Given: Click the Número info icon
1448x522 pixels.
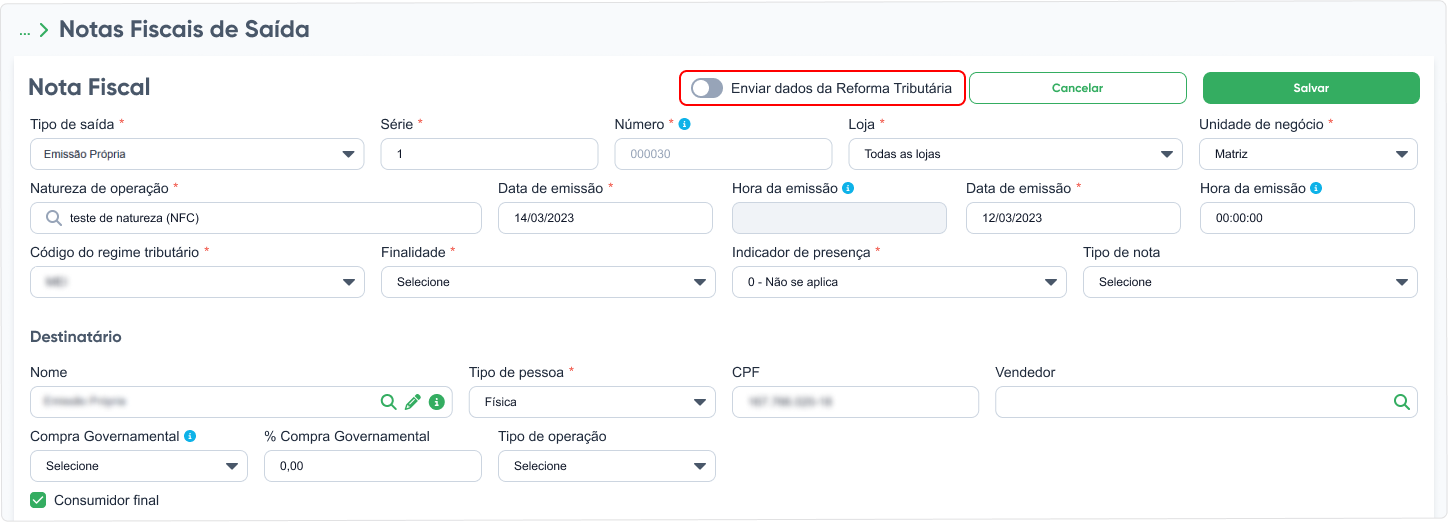Looking at the screenshot, I should [685, 124].
